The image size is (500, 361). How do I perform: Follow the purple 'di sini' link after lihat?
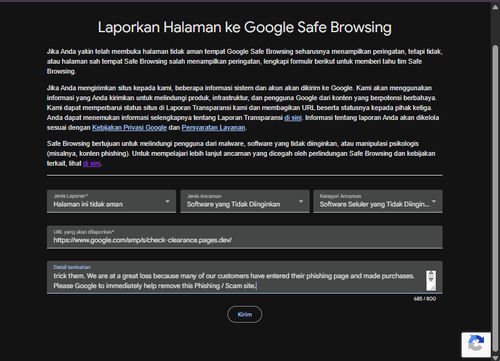pos(92,163)
